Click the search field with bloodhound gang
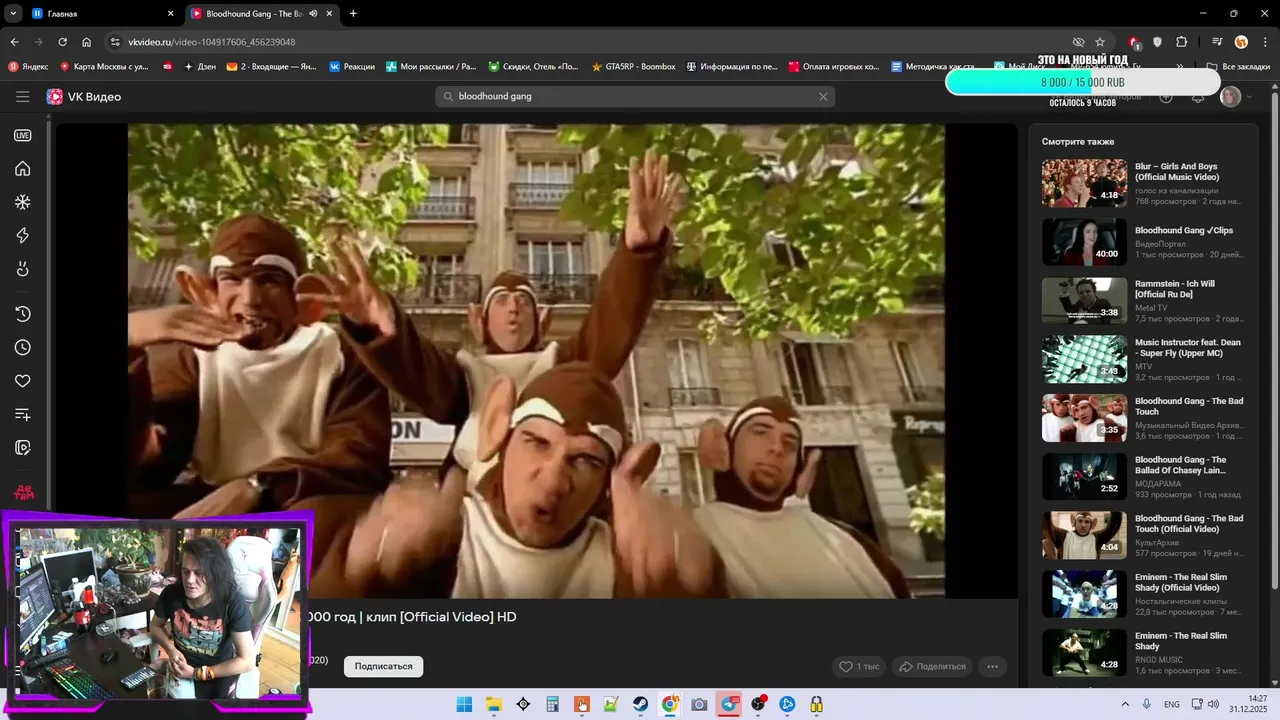 (x=635, y=97)
